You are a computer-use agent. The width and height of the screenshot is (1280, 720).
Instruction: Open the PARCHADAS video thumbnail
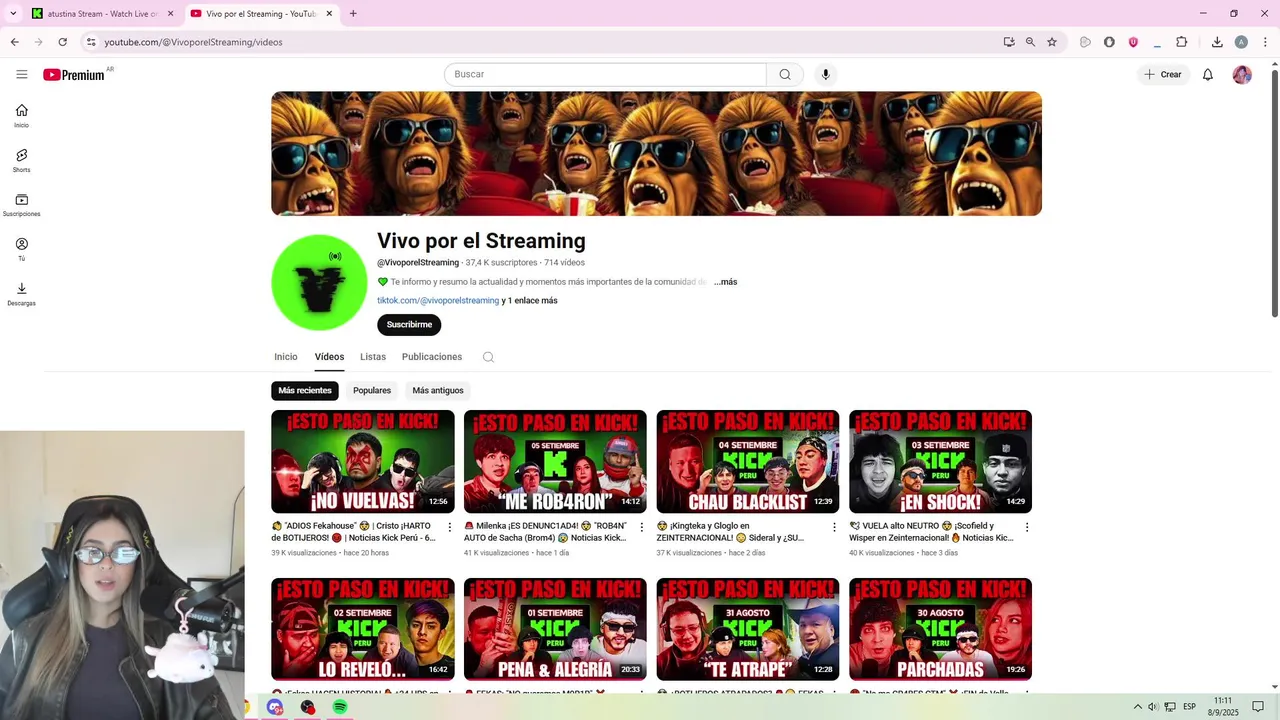click(940, 629)
